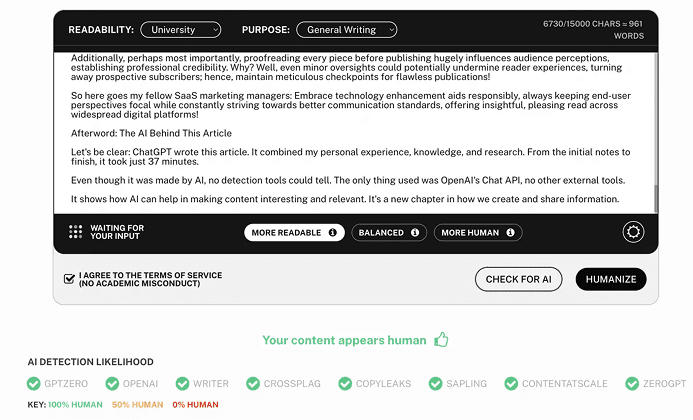Click the More Readable info icon
The image size is (693, 420).
pyautogui.click(x=332, y=232)
